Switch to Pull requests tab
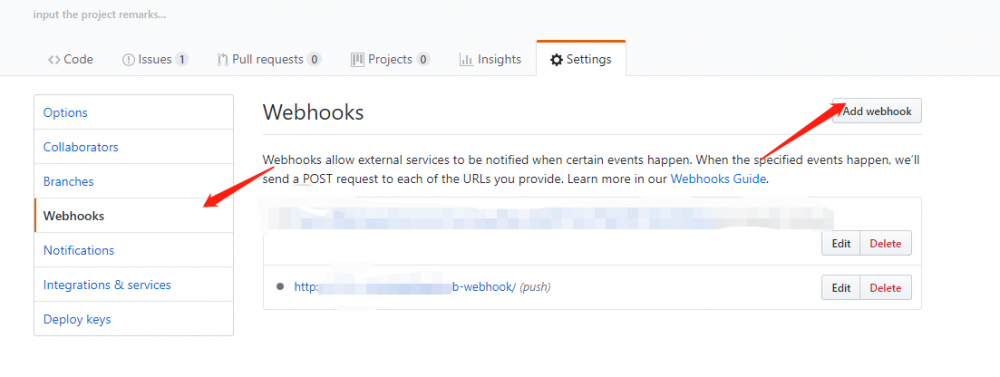Image resolution: width=1000 pixels, height=377 pixels. 268,59
